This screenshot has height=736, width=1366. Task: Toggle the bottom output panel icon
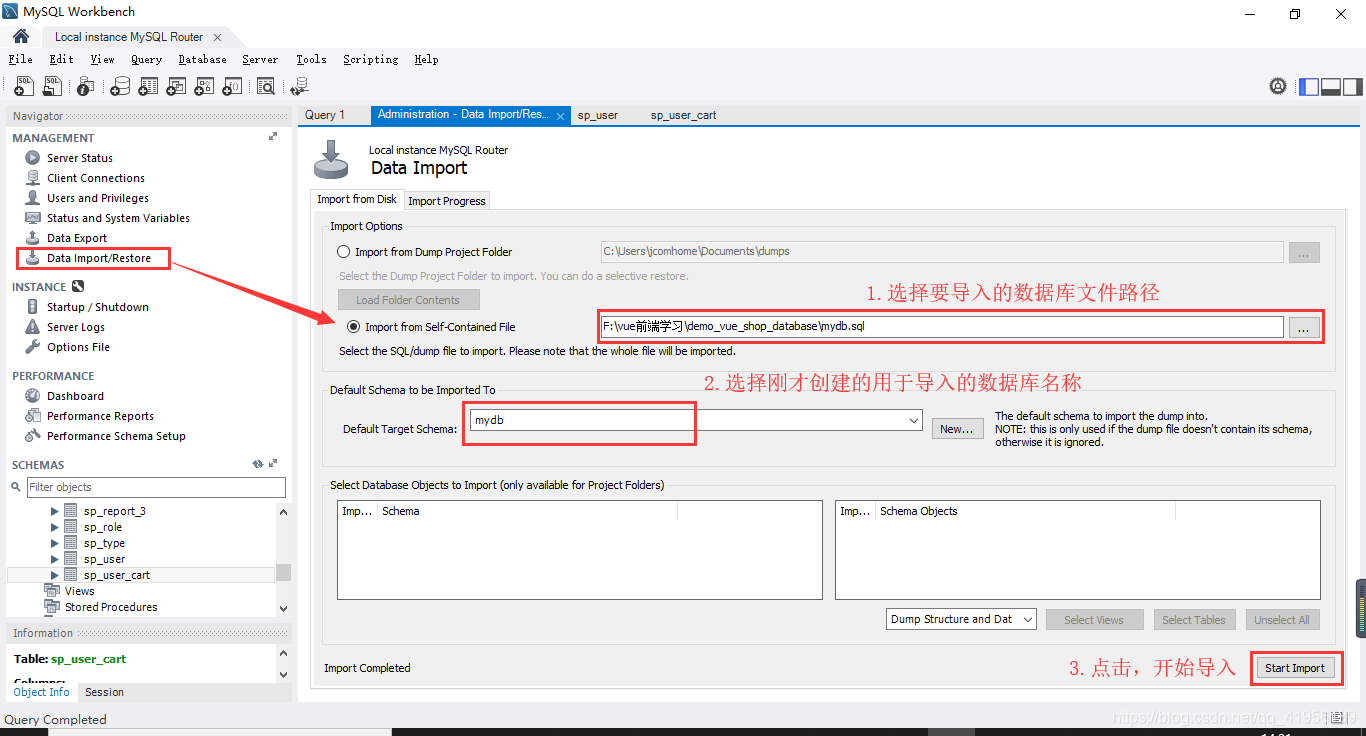point(1331,87)
